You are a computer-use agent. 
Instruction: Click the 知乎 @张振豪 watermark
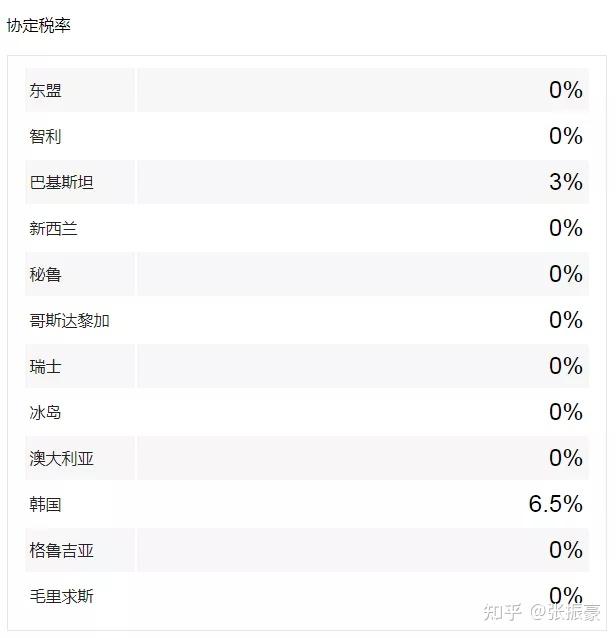[x=543, y=611]
